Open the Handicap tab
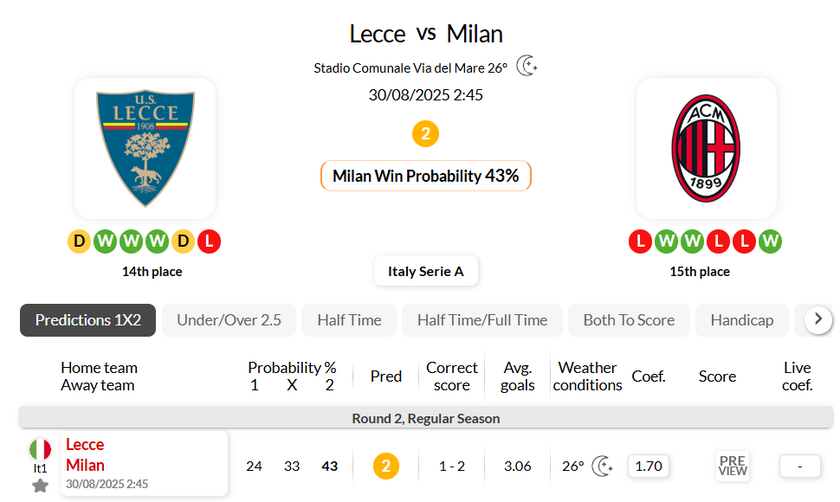 click(742, 320)
